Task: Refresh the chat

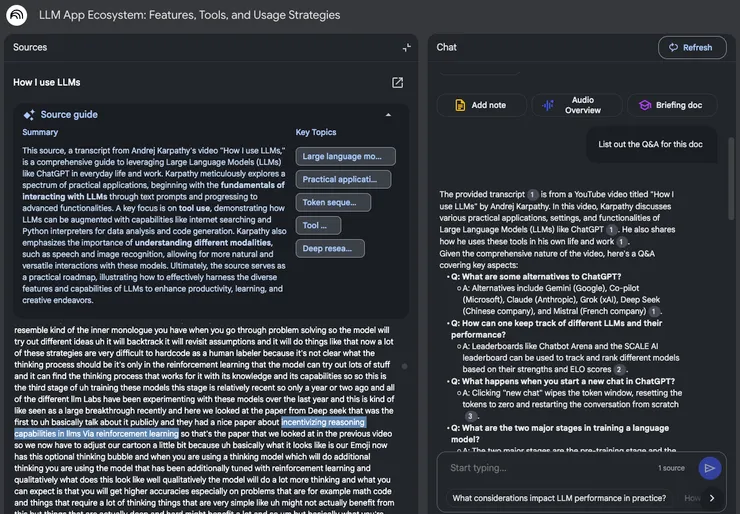Action: [691, 47]
